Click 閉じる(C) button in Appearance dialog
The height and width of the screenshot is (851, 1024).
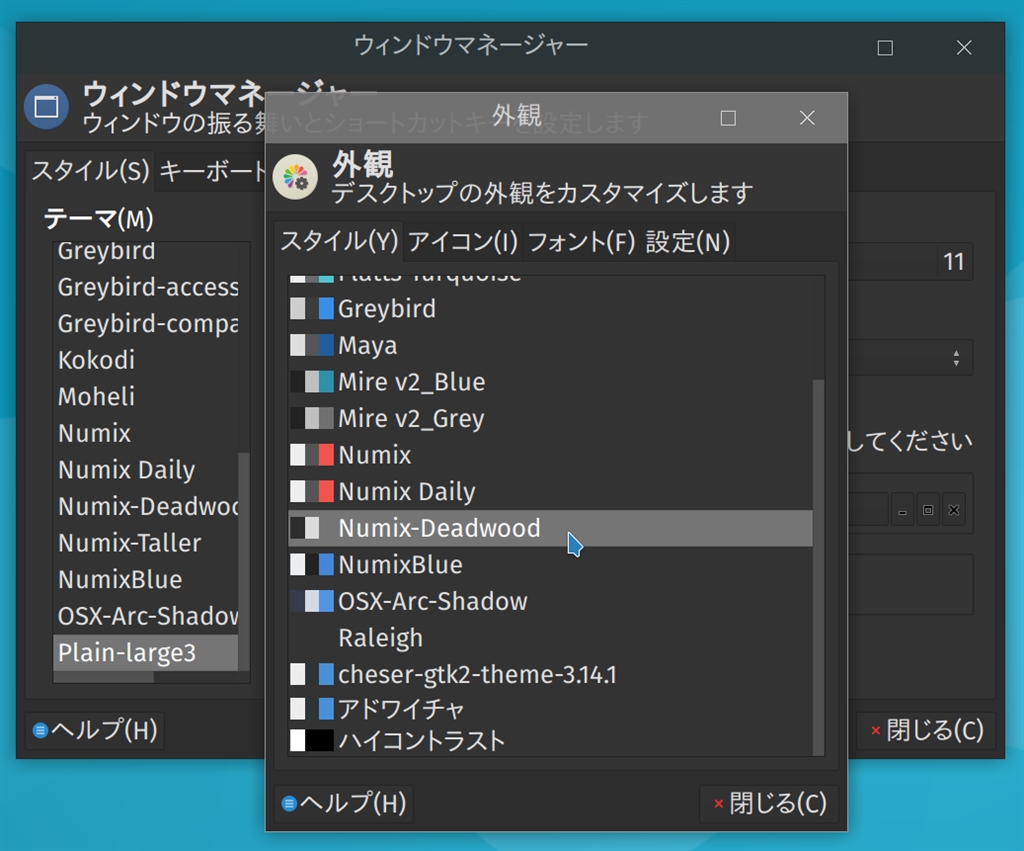coord(769,803)
